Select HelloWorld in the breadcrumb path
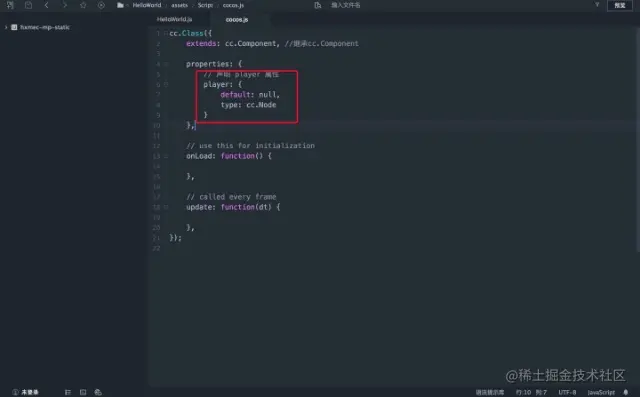 point(147,5)
